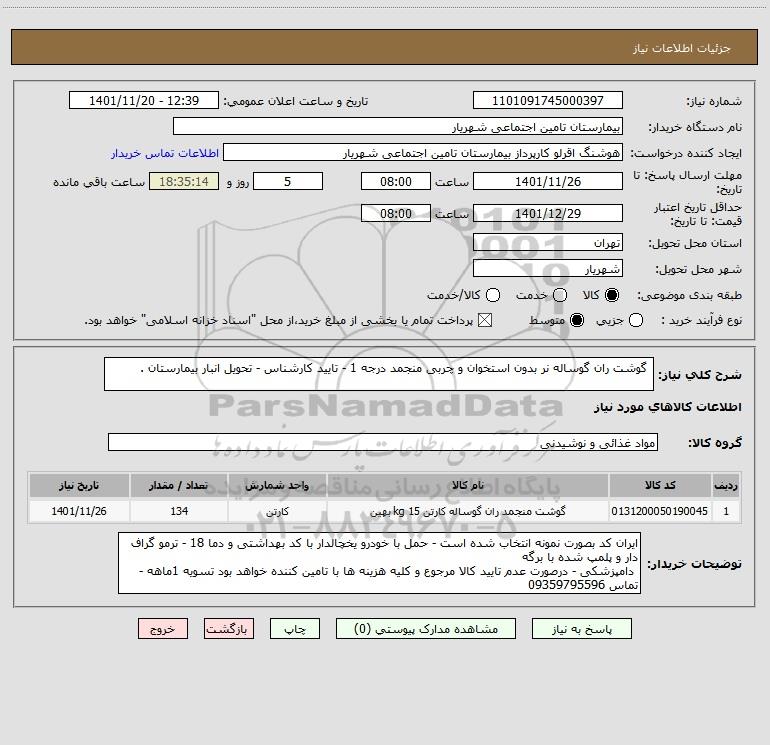Select the خدمت radio button

[x=560, y=295]
